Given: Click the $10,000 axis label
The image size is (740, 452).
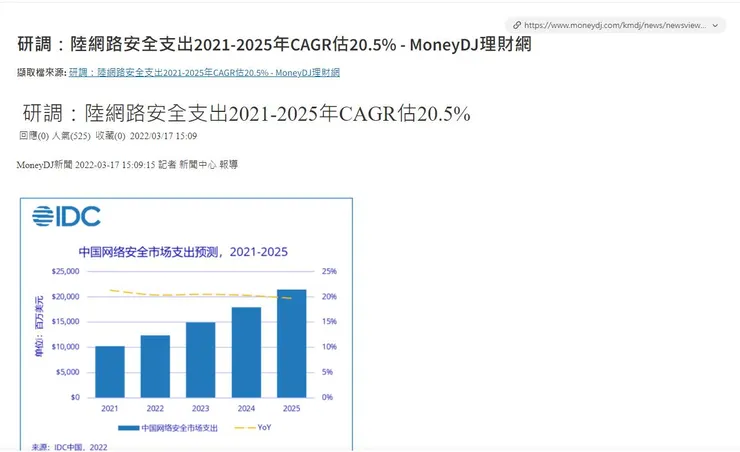Looking at the screenshot, I should point(66,347).
